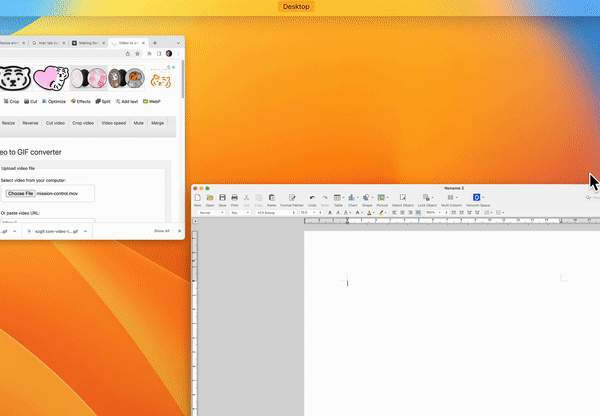Select justify alignment in word processor
Image resolution: width=600 pixels, height=416 pixels.
pos(418,212)
